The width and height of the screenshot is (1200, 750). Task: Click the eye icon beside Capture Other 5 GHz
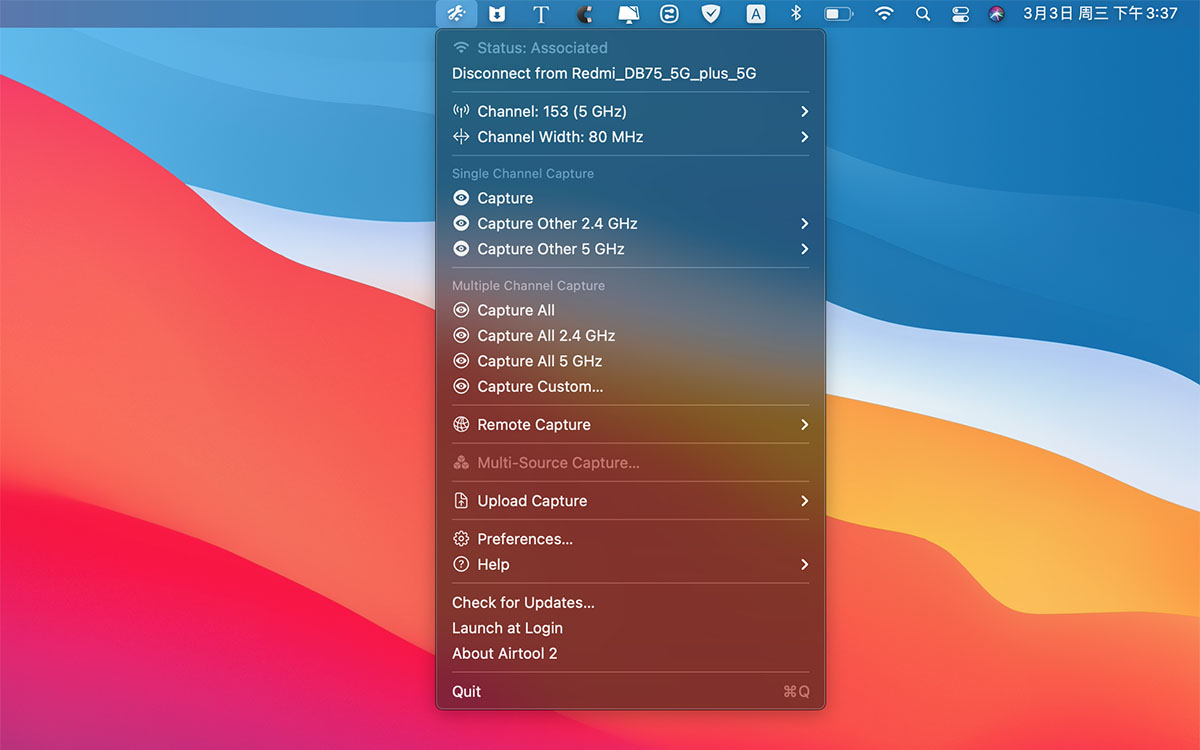click(461, 249)
